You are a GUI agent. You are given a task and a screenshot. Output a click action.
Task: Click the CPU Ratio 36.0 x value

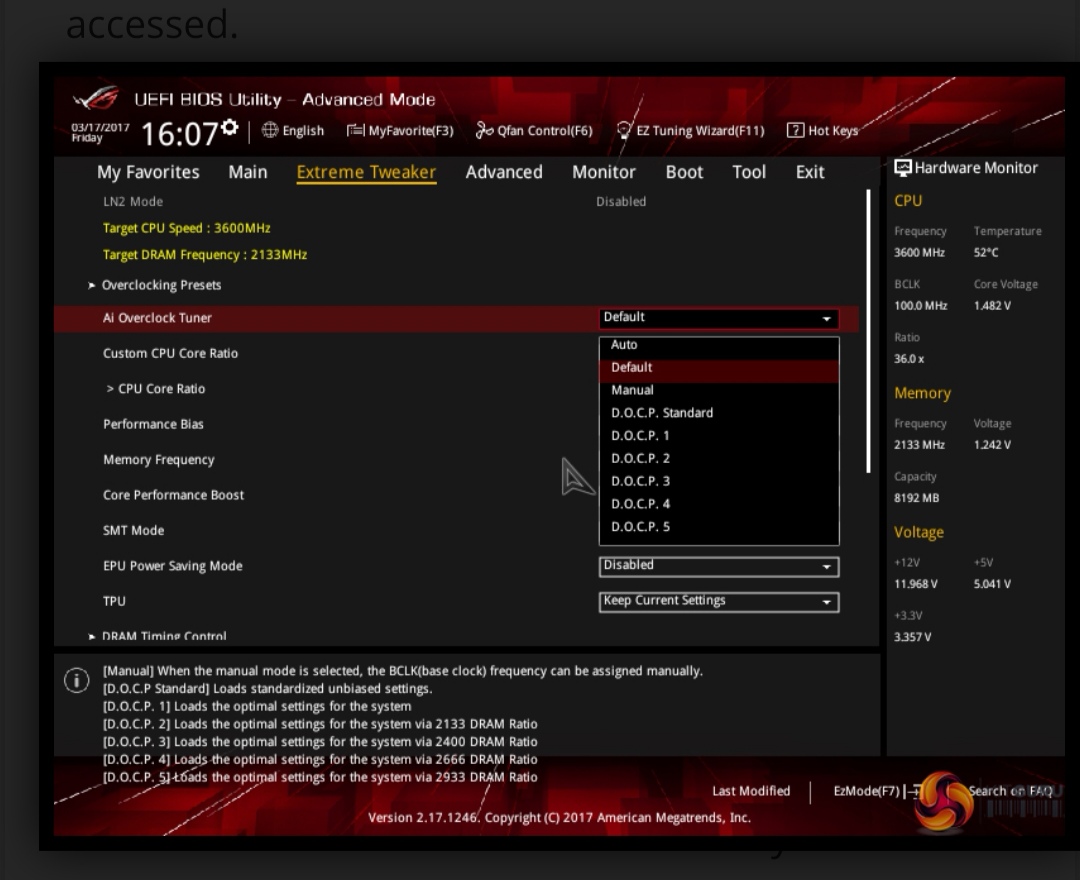(908, 359)
